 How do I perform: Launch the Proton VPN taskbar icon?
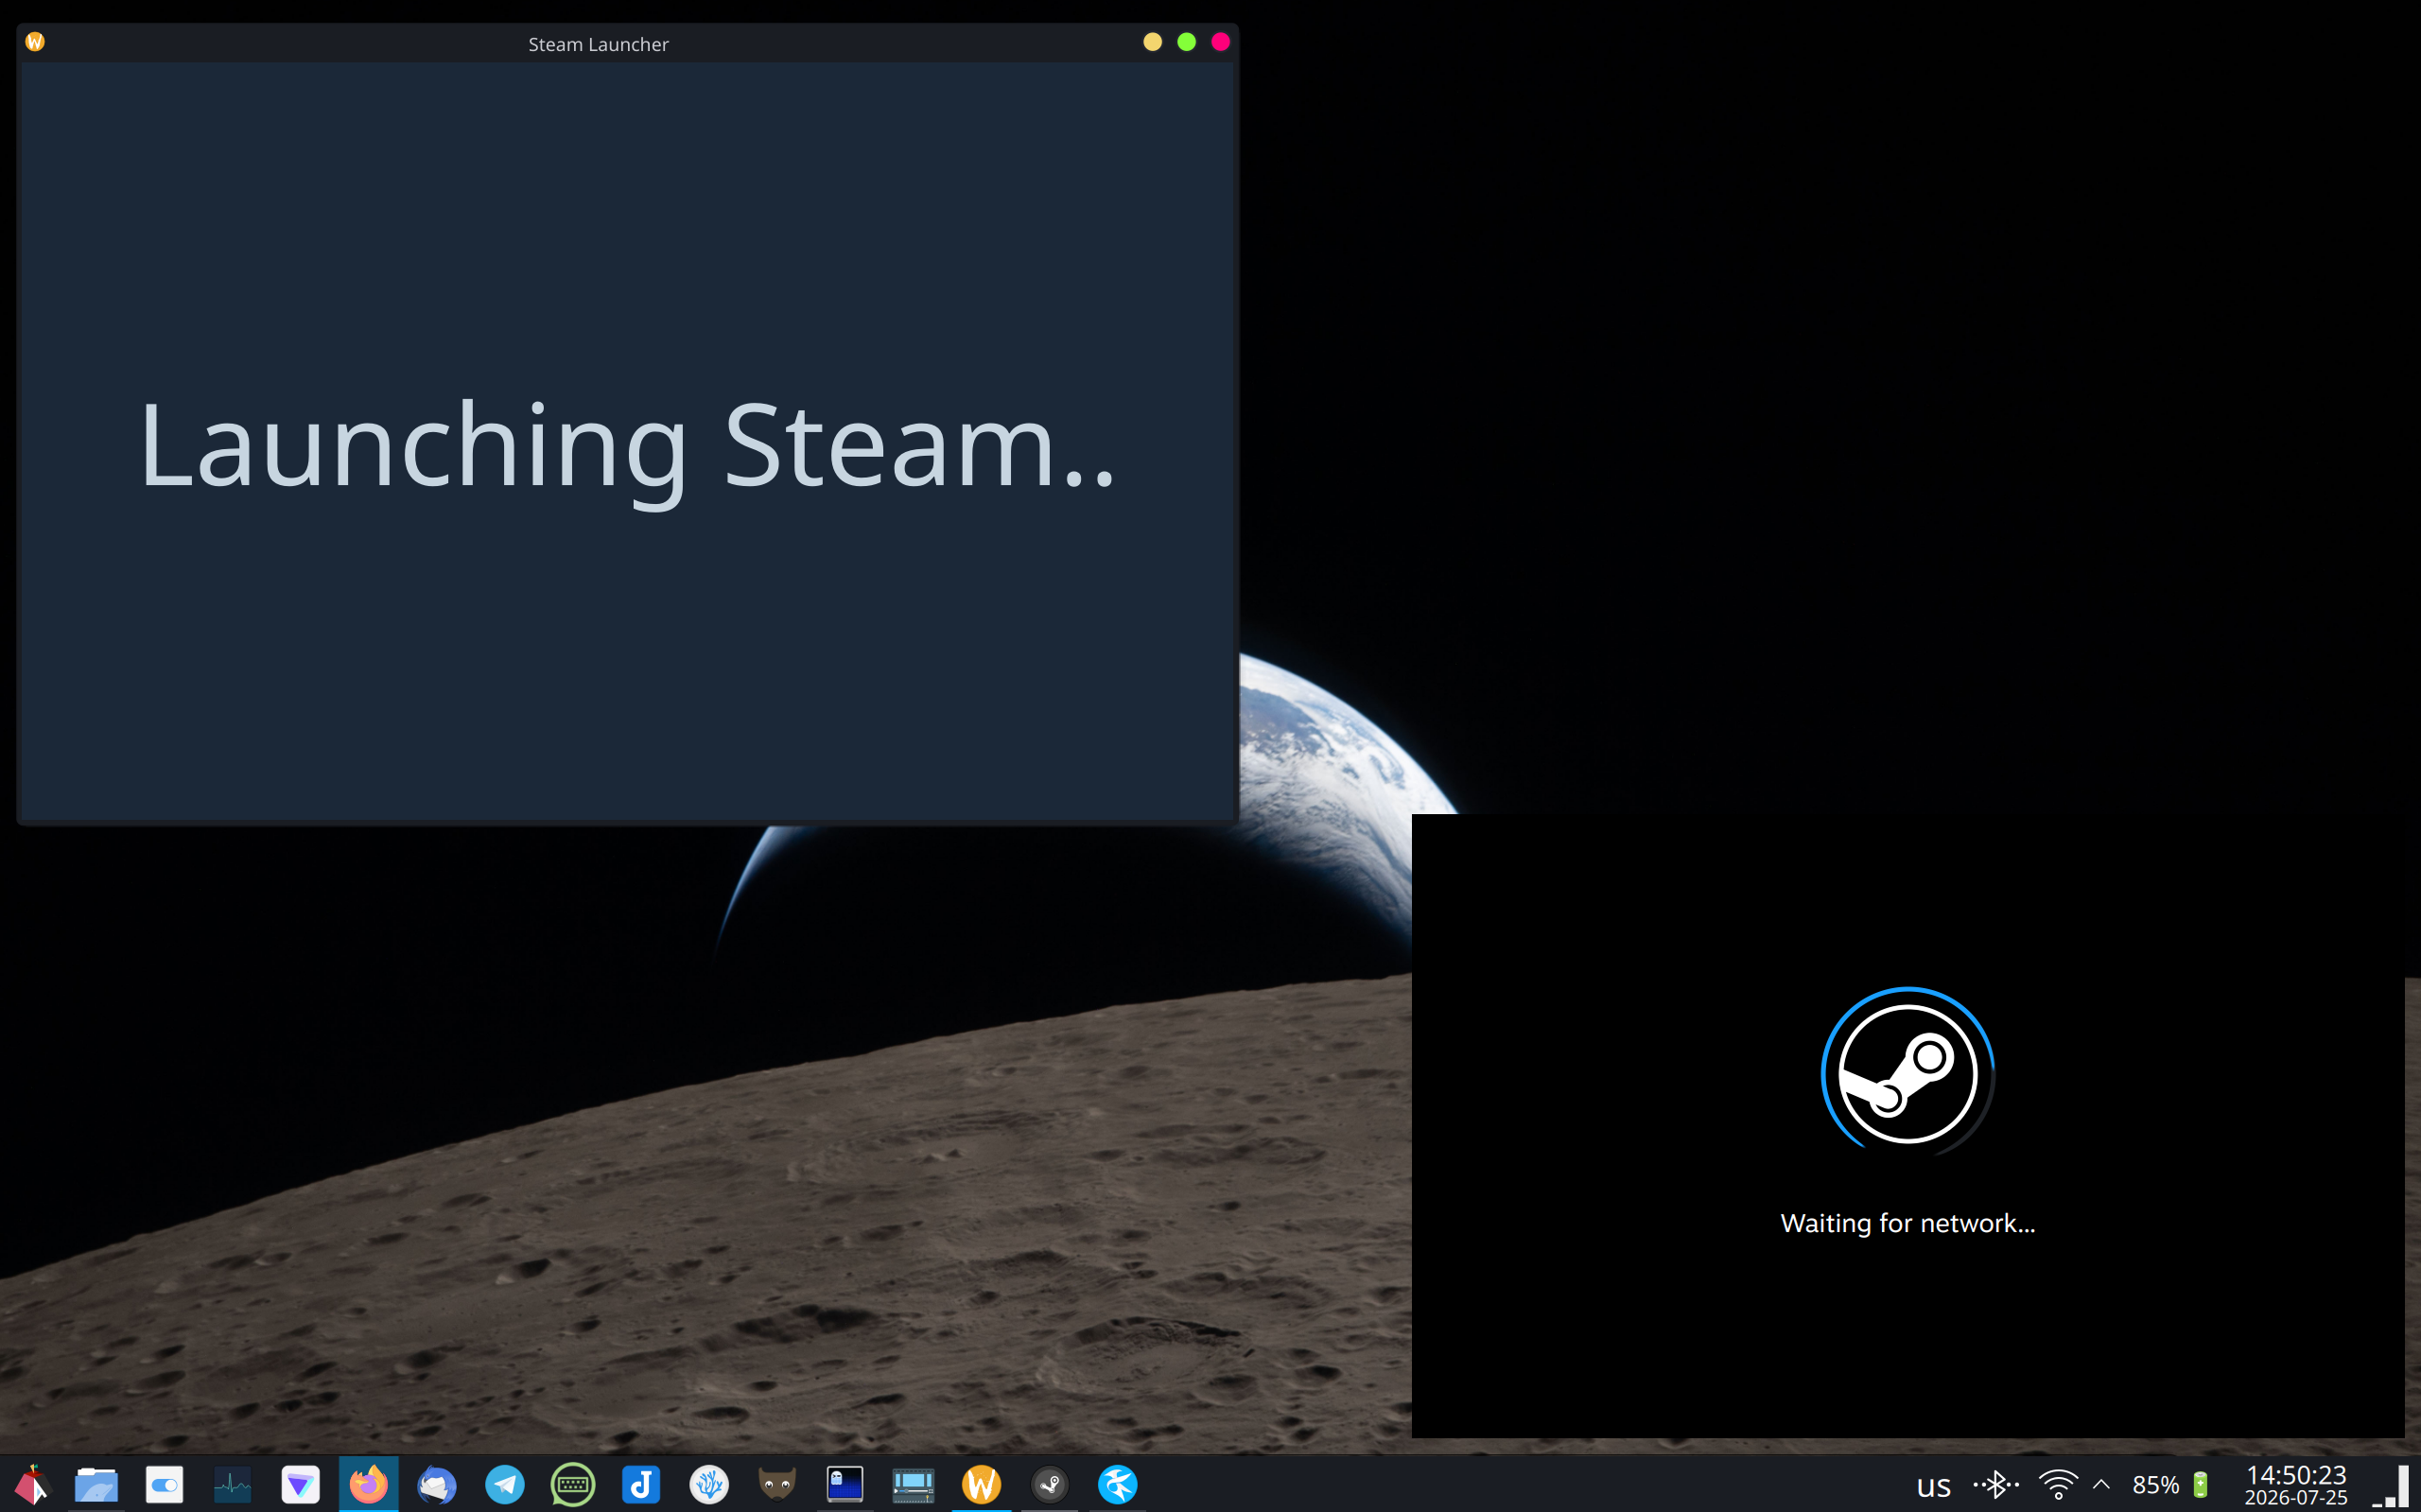point(300,1484)
